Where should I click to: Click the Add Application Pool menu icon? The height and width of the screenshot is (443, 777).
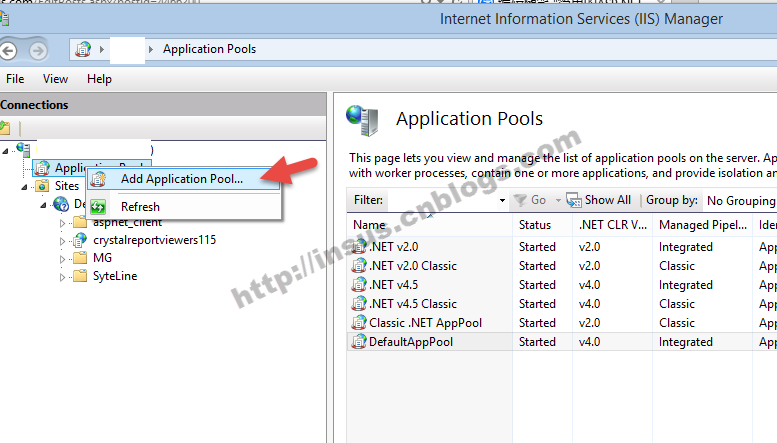coord(98,179)
